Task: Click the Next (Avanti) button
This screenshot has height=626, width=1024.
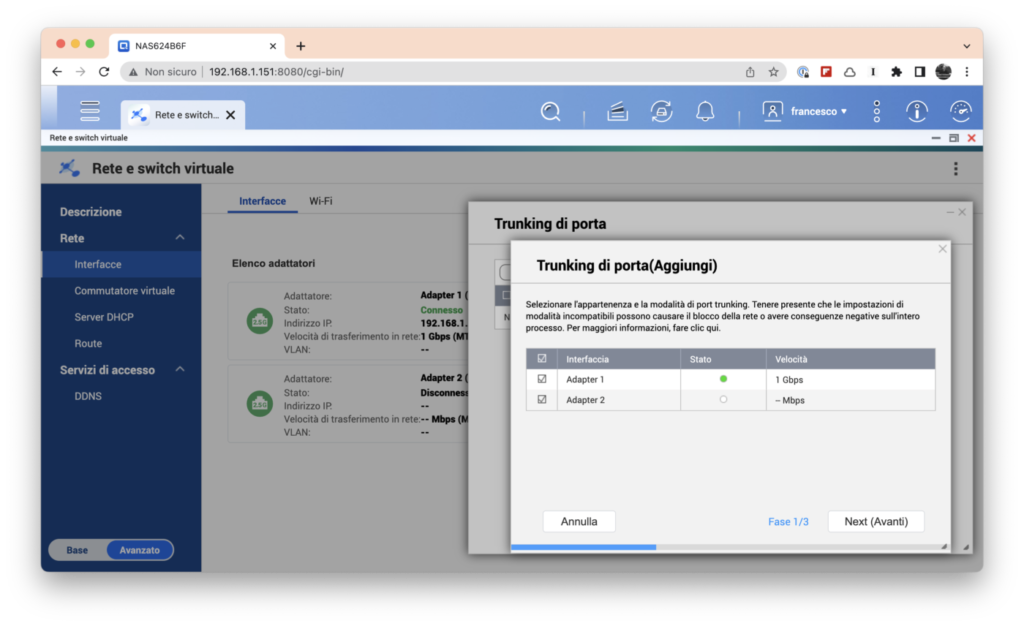Action: 876,522
